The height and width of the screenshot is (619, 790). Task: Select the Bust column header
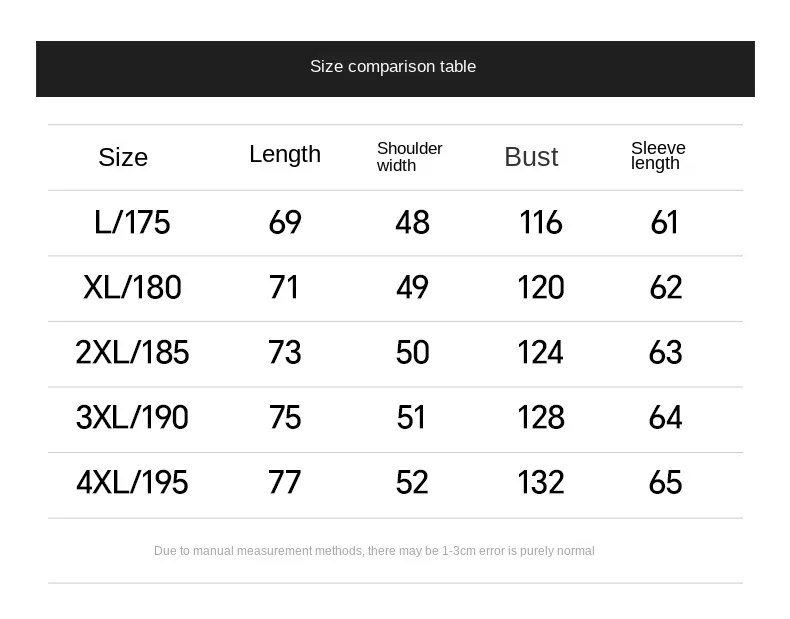[x=531, y=157]
